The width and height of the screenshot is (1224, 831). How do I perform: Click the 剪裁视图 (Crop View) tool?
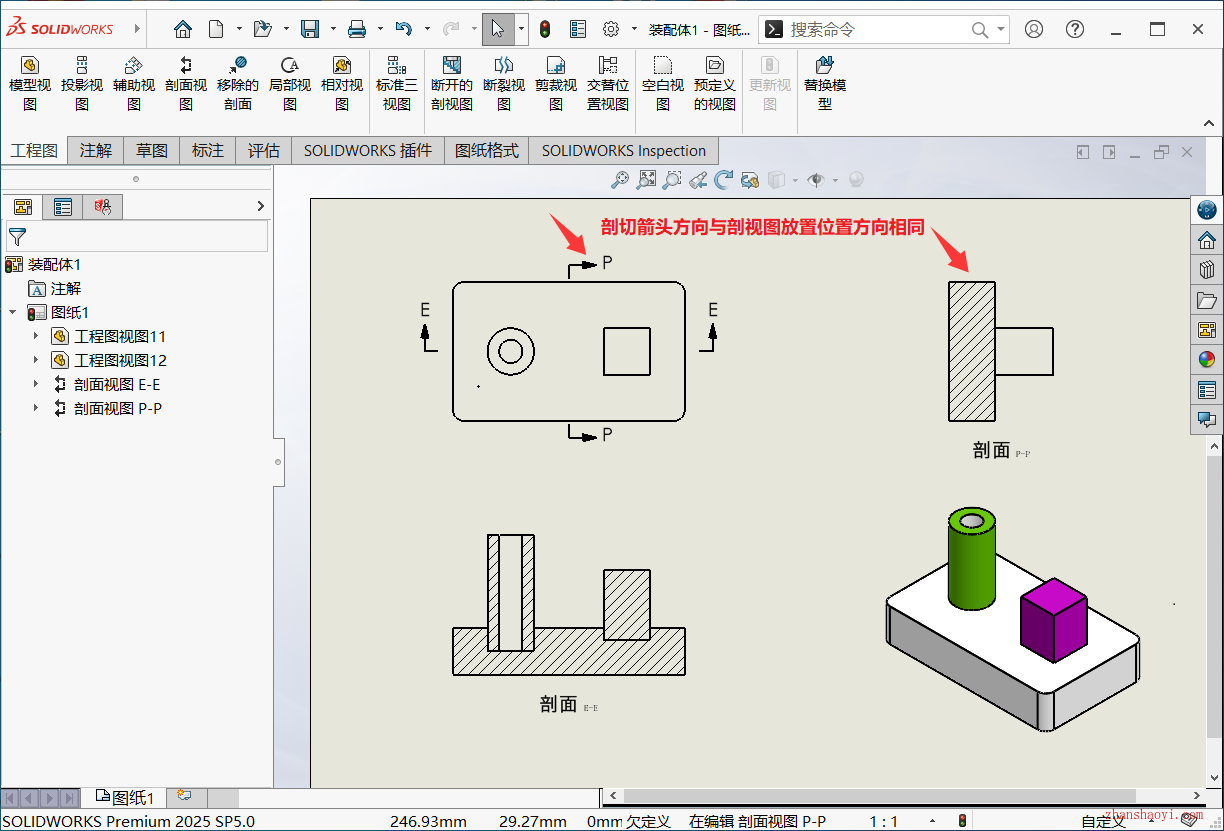556,83
